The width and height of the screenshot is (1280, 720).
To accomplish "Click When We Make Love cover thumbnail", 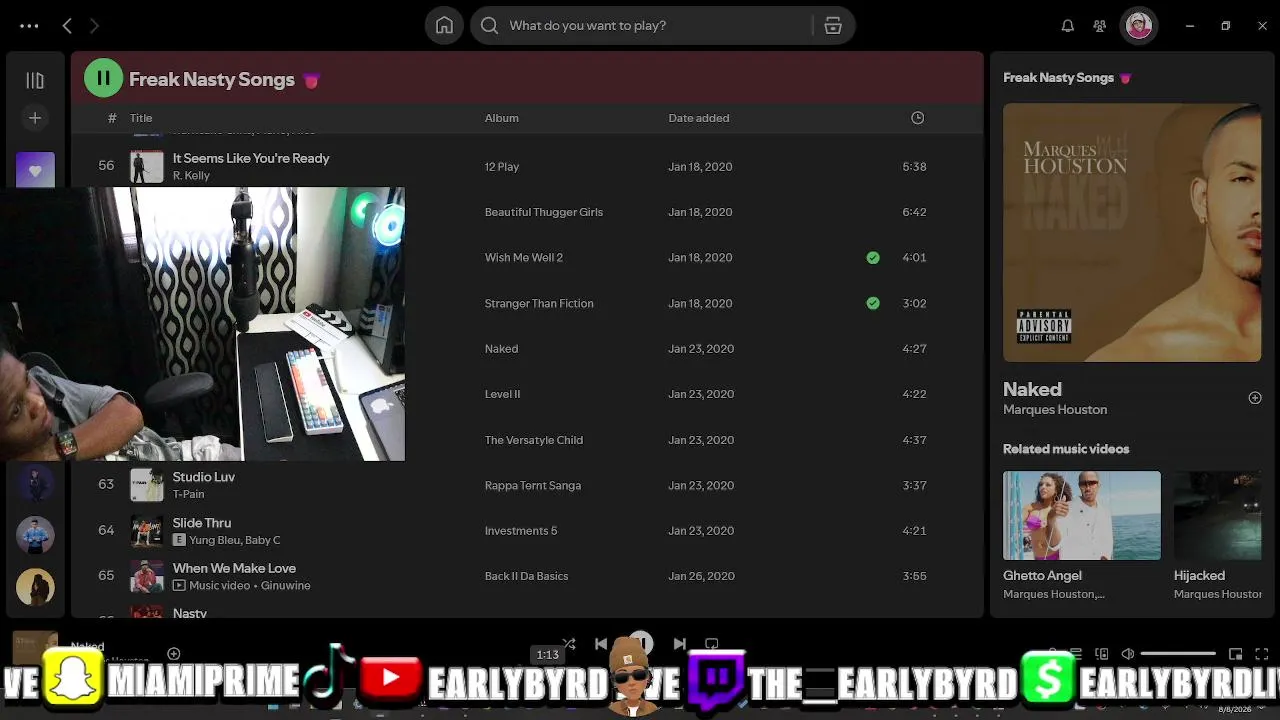I will pos(147,576).
